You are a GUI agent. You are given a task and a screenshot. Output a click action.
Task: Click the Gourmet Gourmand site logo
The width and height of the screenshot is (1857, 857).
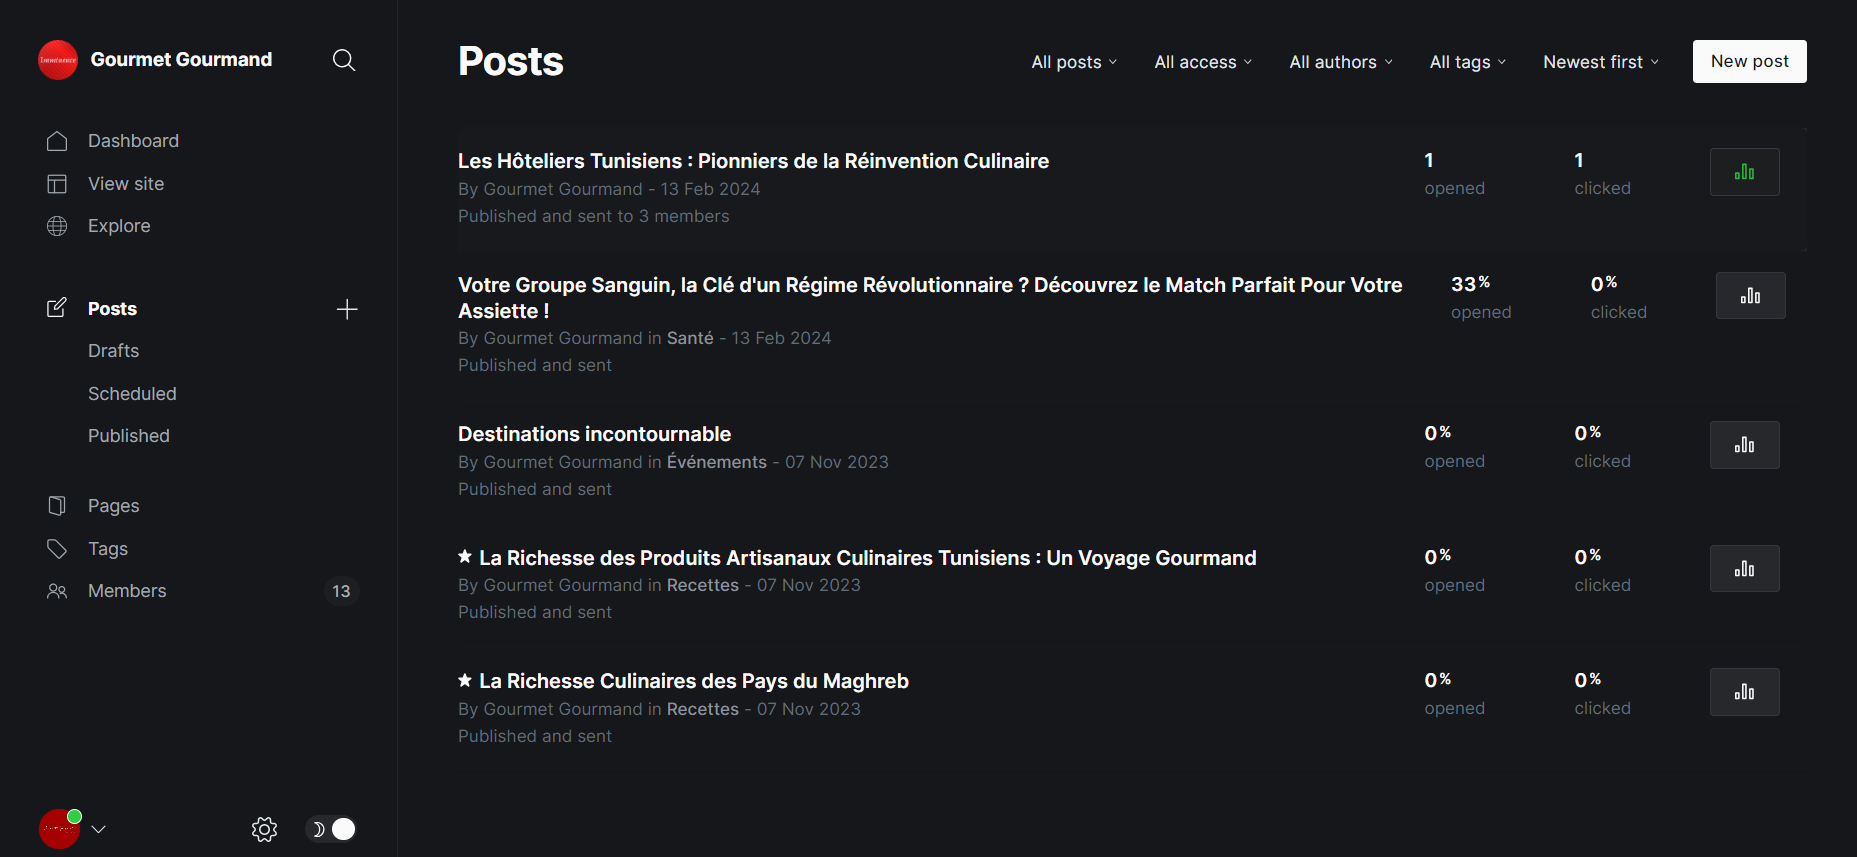click(58, 60)
